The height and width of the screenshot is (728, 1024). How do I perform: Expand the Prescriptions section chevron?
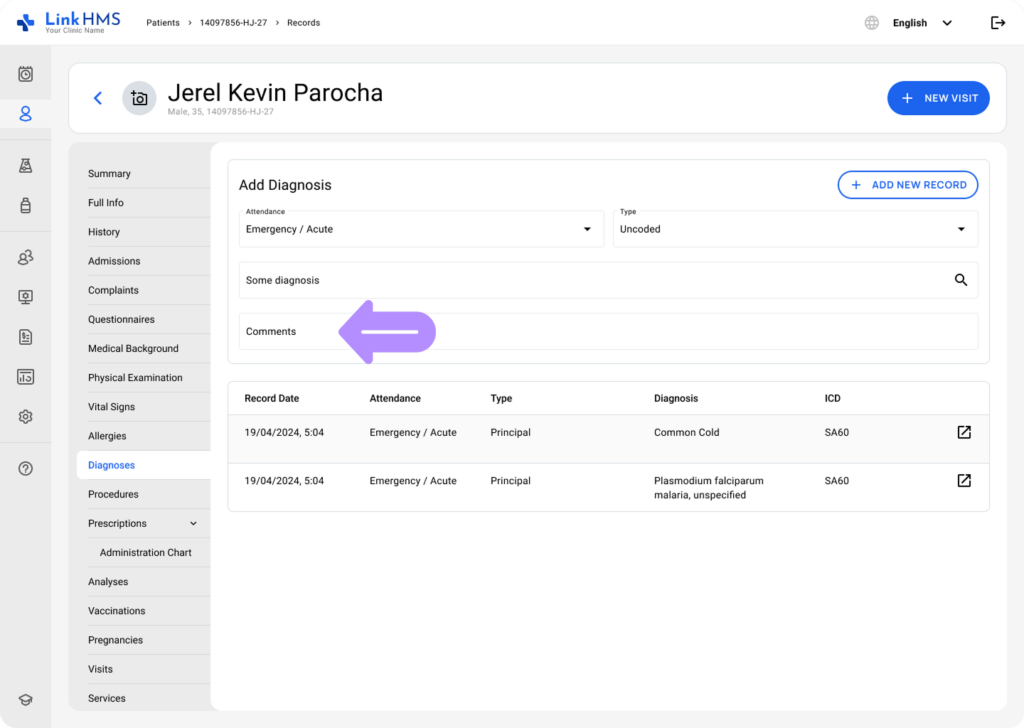click(x=195, y=523)
